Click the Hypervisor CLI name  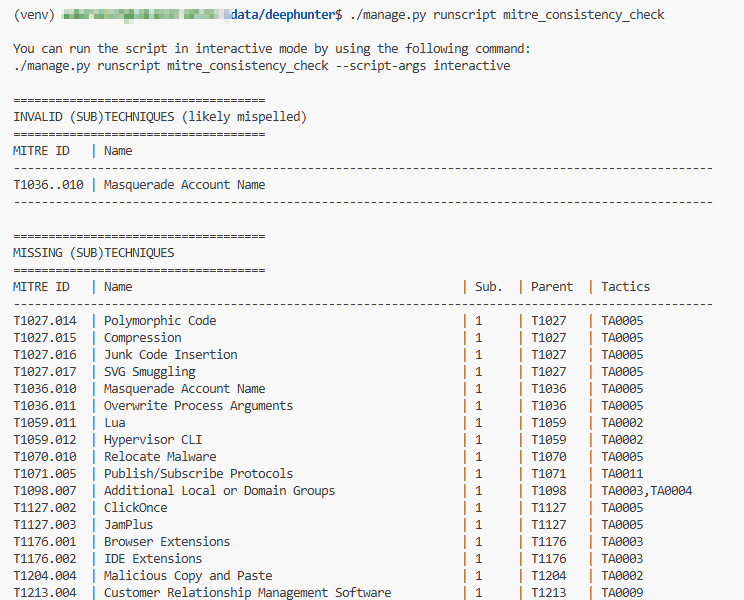click(x=153, y=440)
